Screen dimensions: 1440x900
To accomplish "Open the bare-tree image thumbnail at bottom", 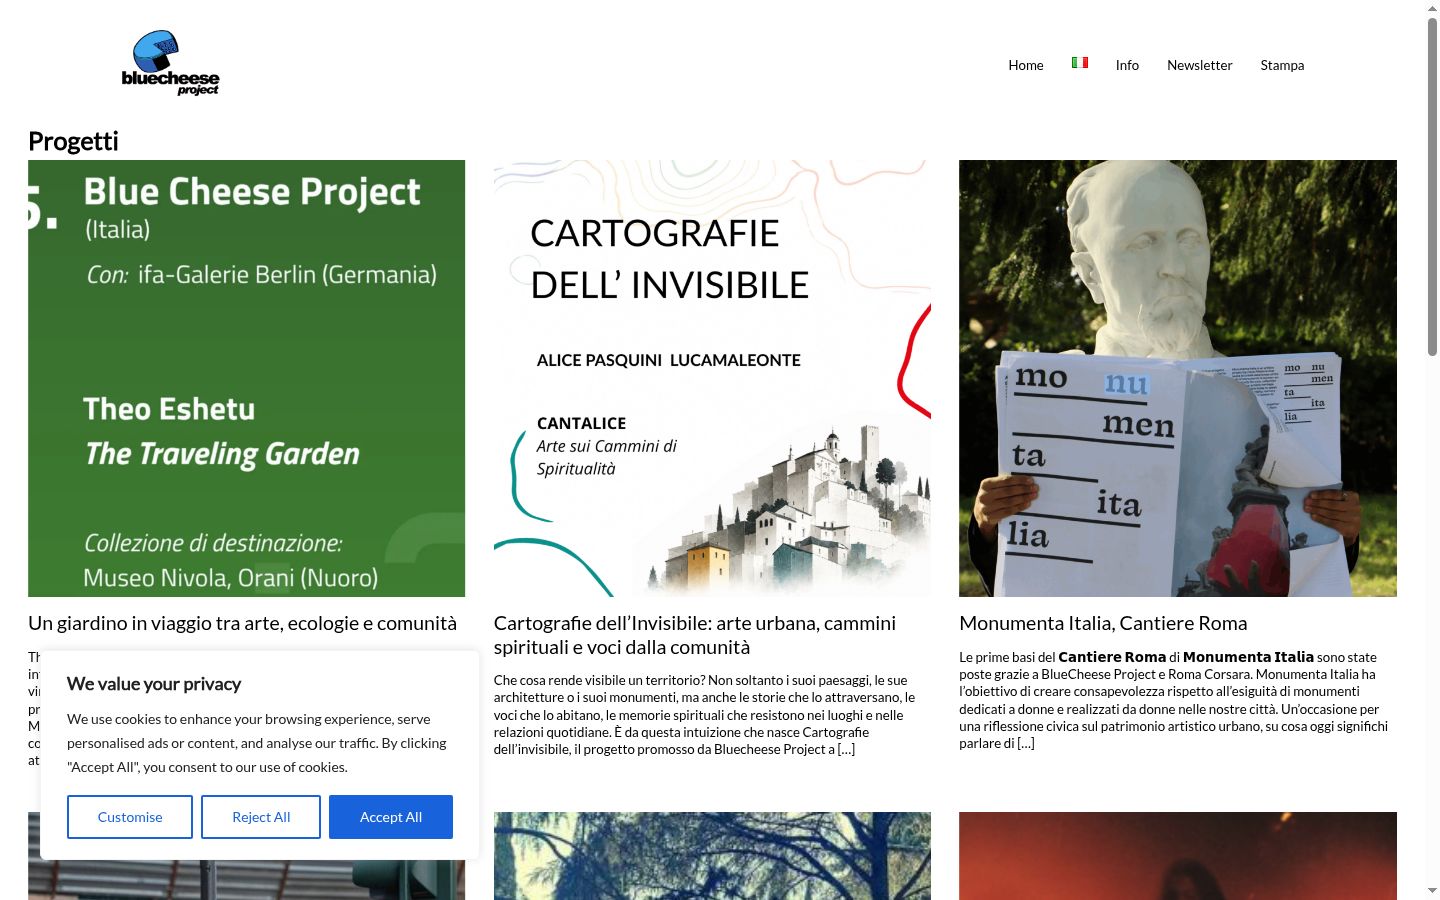I will [x=712, y=856].
